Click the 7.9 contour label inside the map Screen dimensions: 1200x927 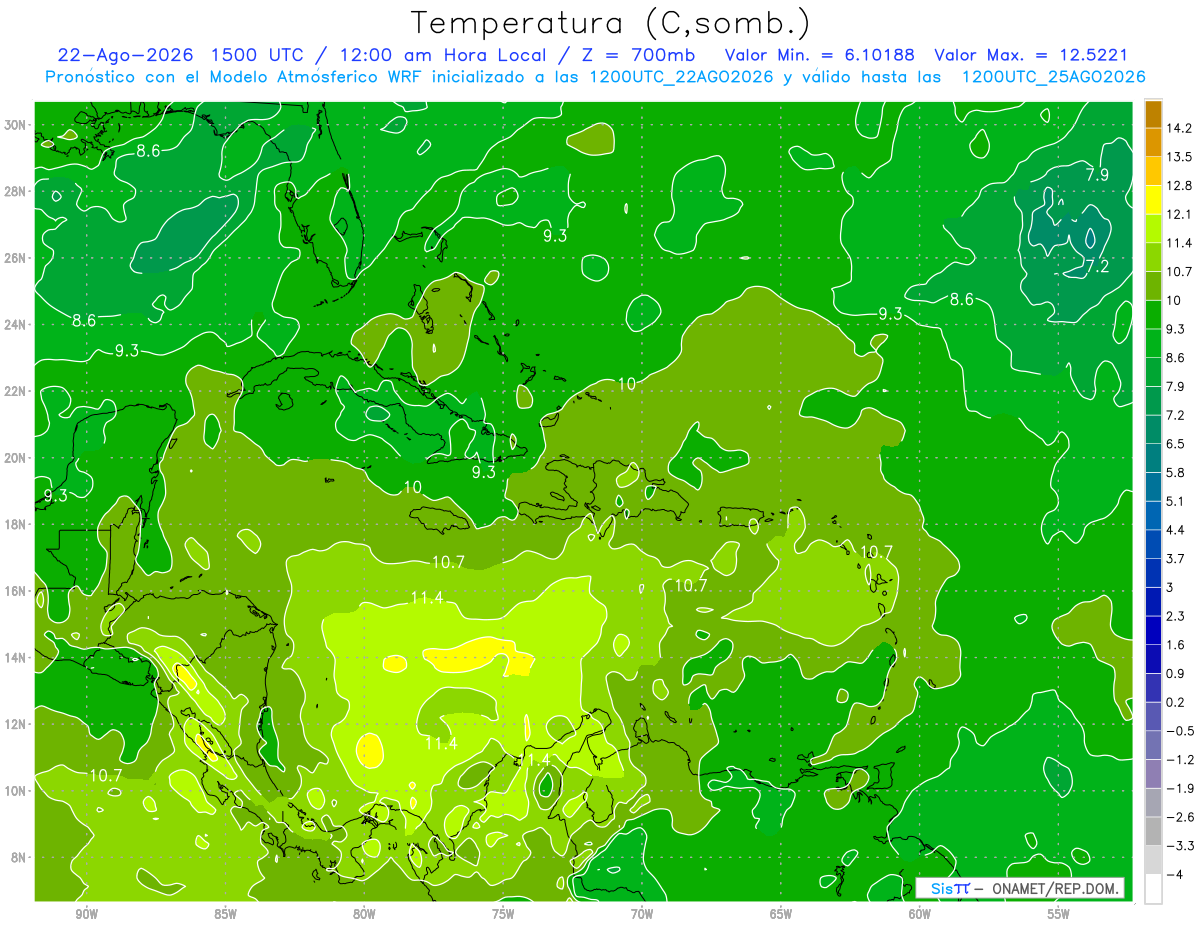point(1097,175)
